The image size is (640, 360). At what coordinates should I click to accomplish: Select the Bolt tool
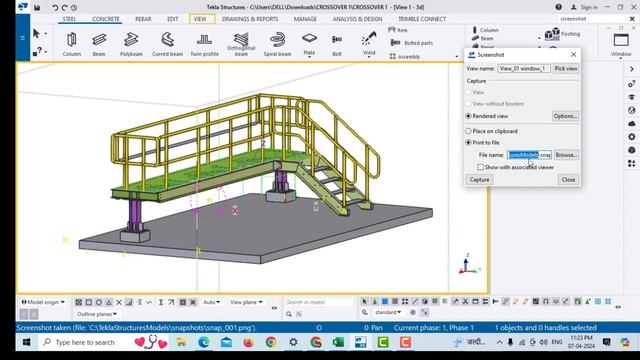pos(337,44)
